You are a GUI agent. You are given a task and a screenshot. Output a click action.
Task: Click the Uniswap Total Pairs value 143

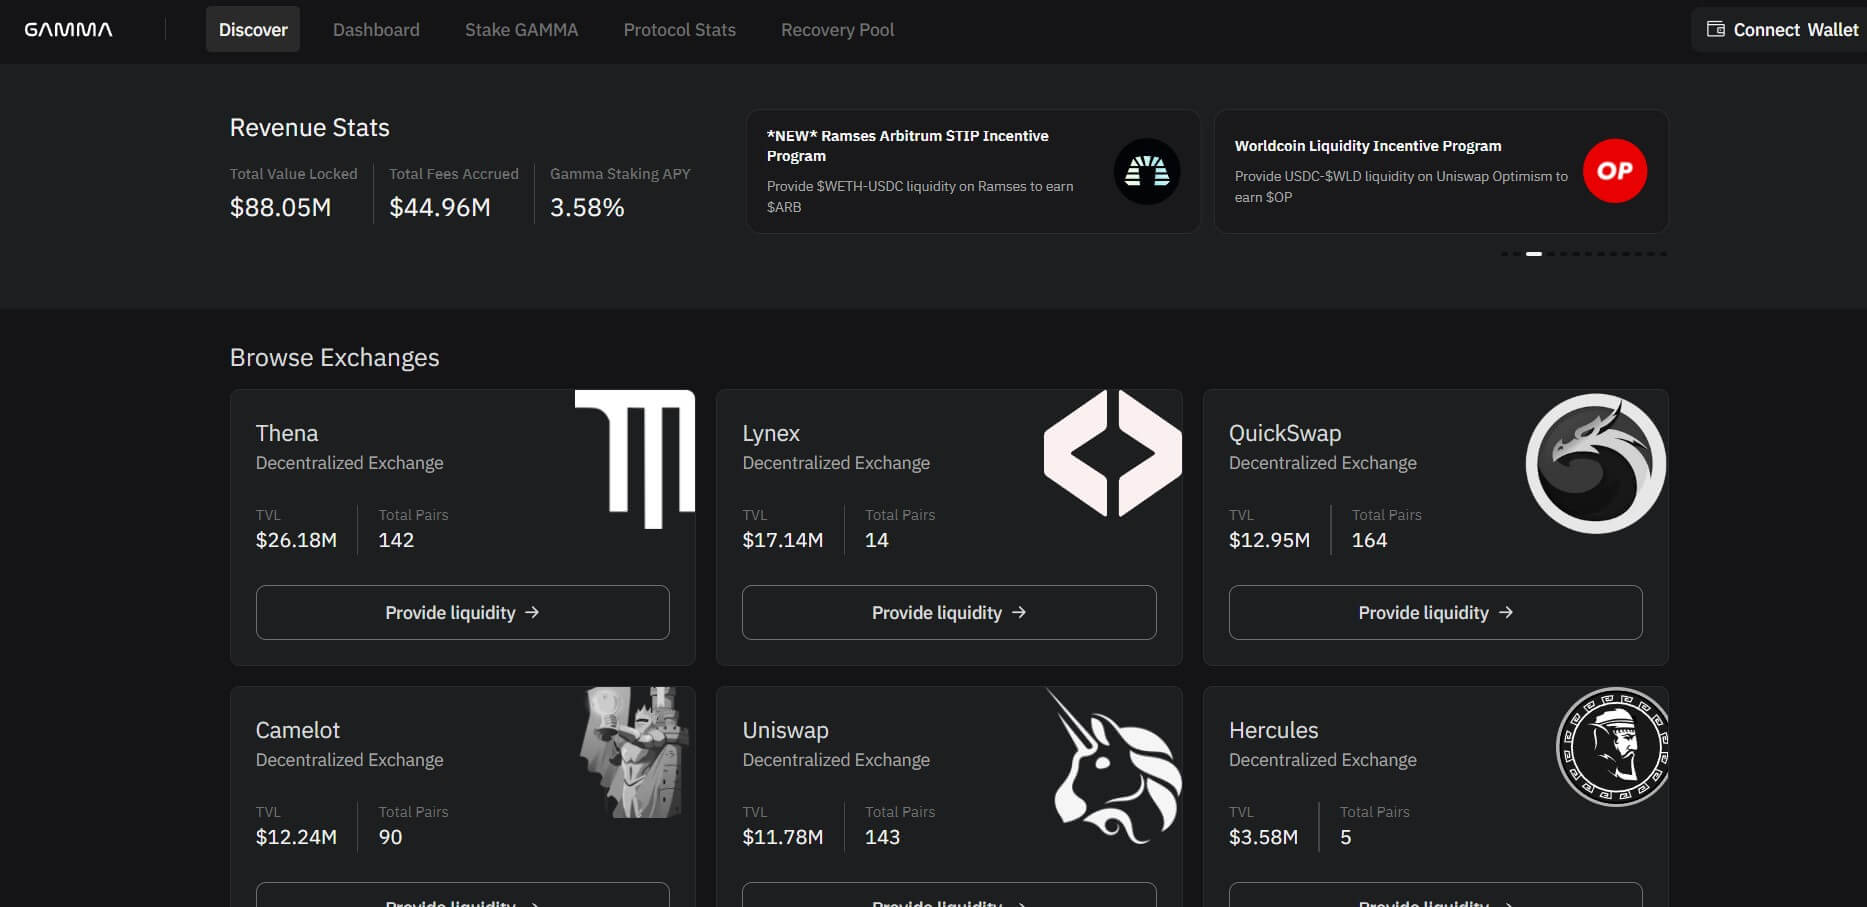(882, 837)
